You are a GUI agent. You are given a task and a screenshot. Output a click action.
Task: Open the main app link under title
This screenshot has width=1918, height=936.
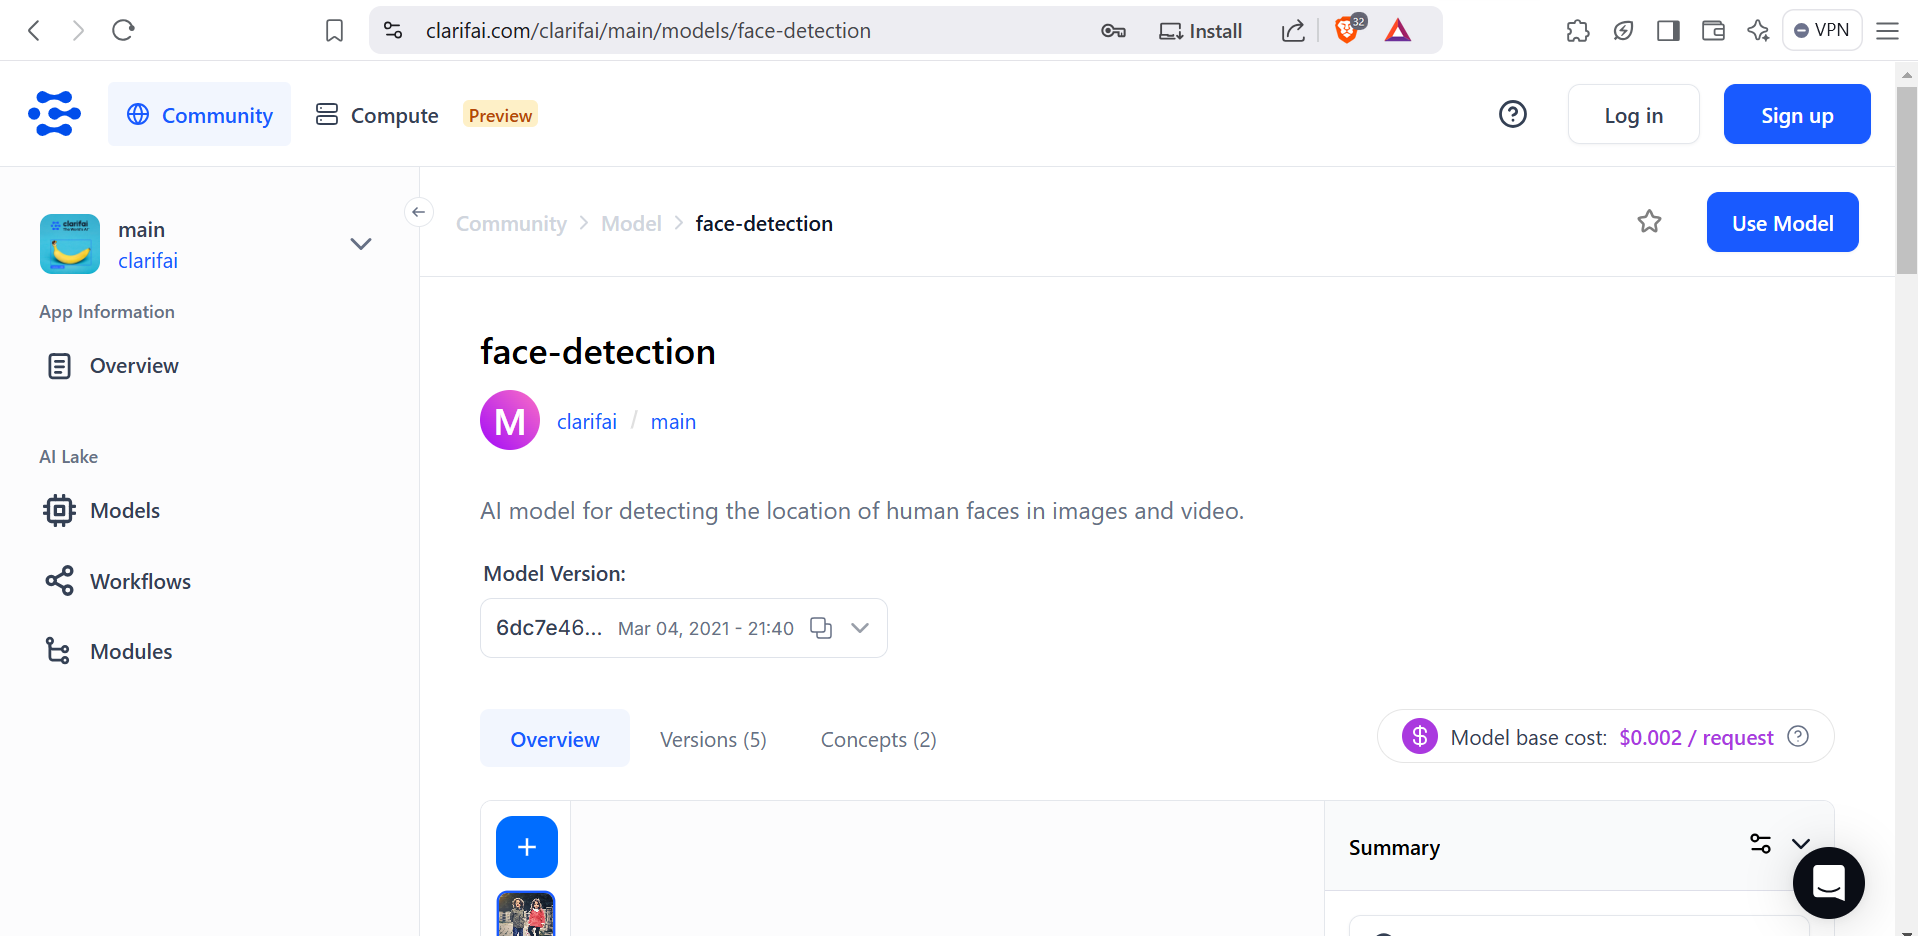673,422
